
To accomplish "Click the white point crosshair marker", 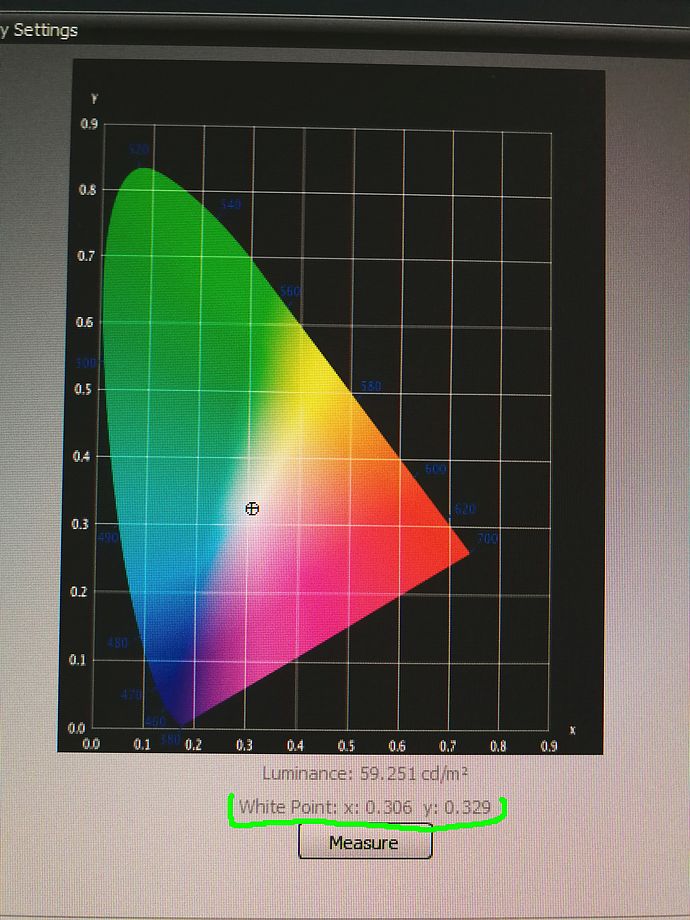I will (252, 509).
